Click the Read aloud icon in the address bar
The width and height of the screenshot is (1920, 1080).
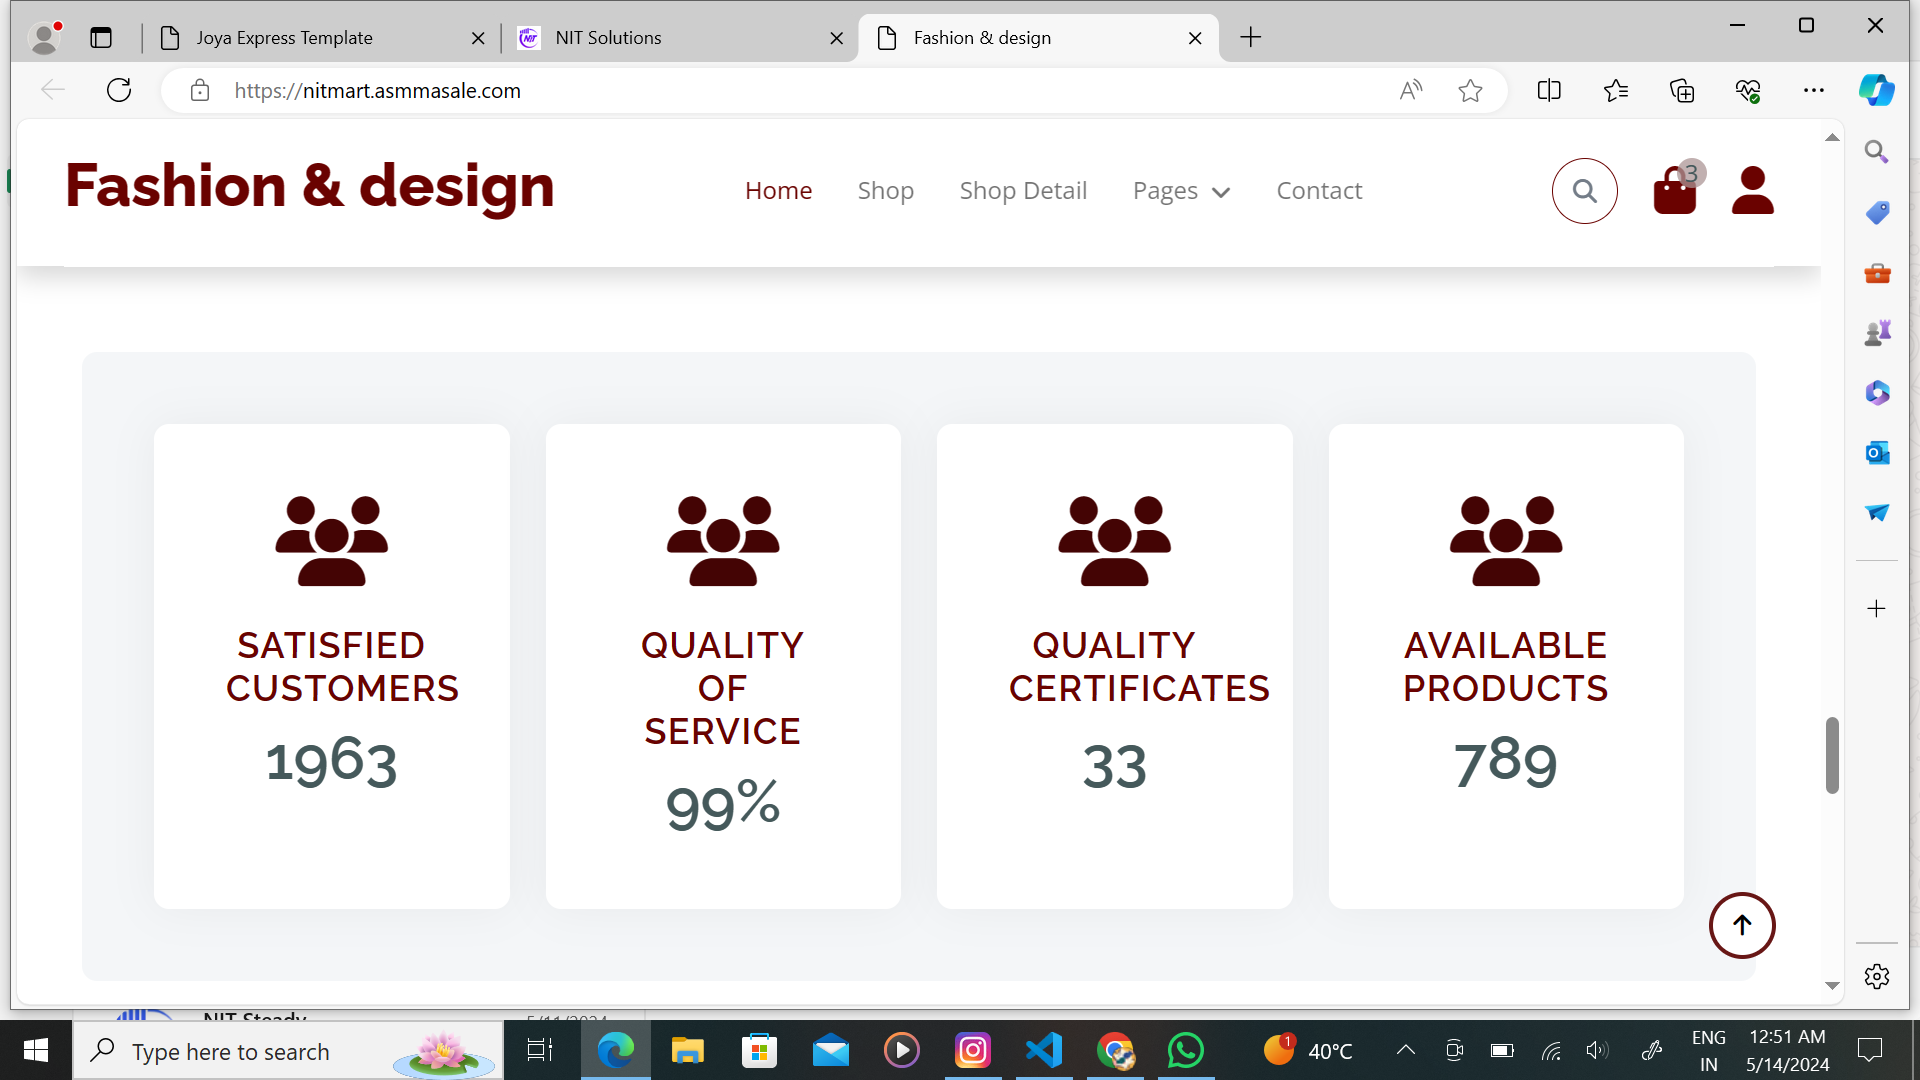(1410, 91)
